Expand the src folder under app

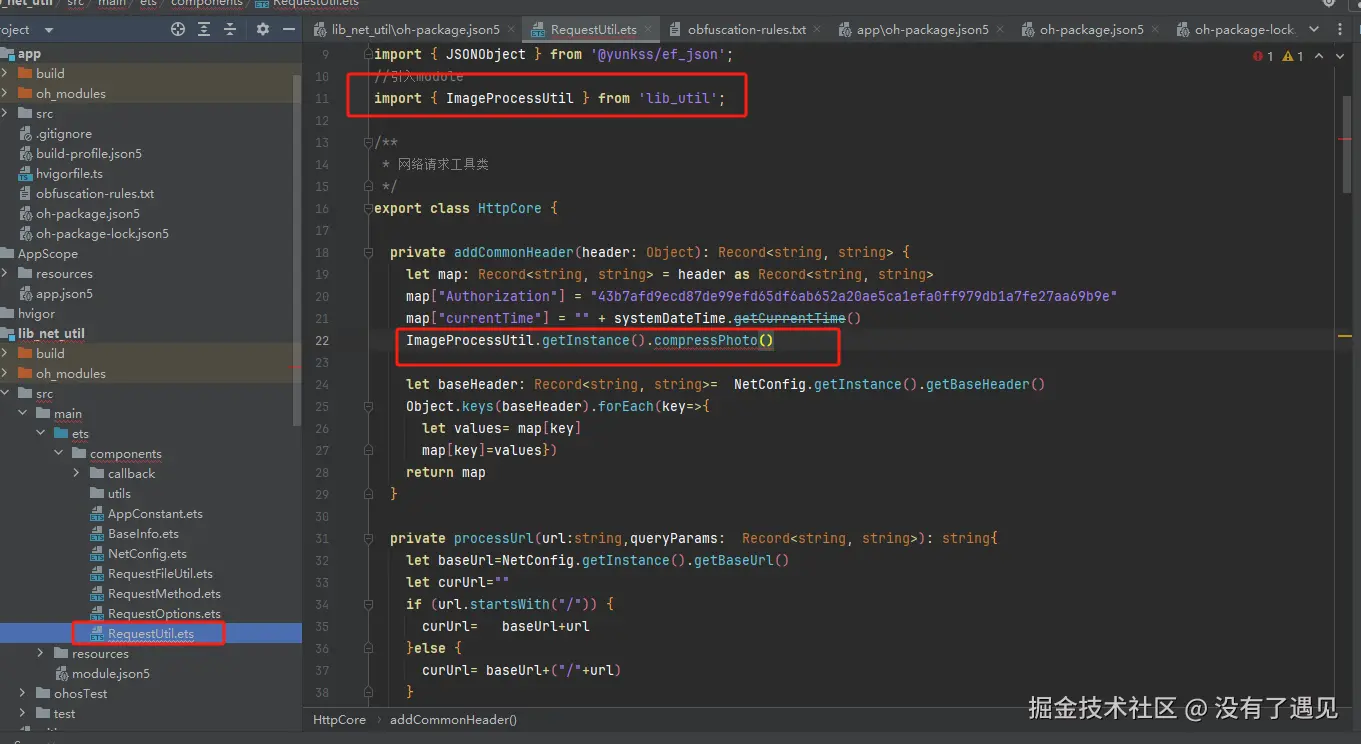point(5,113)
